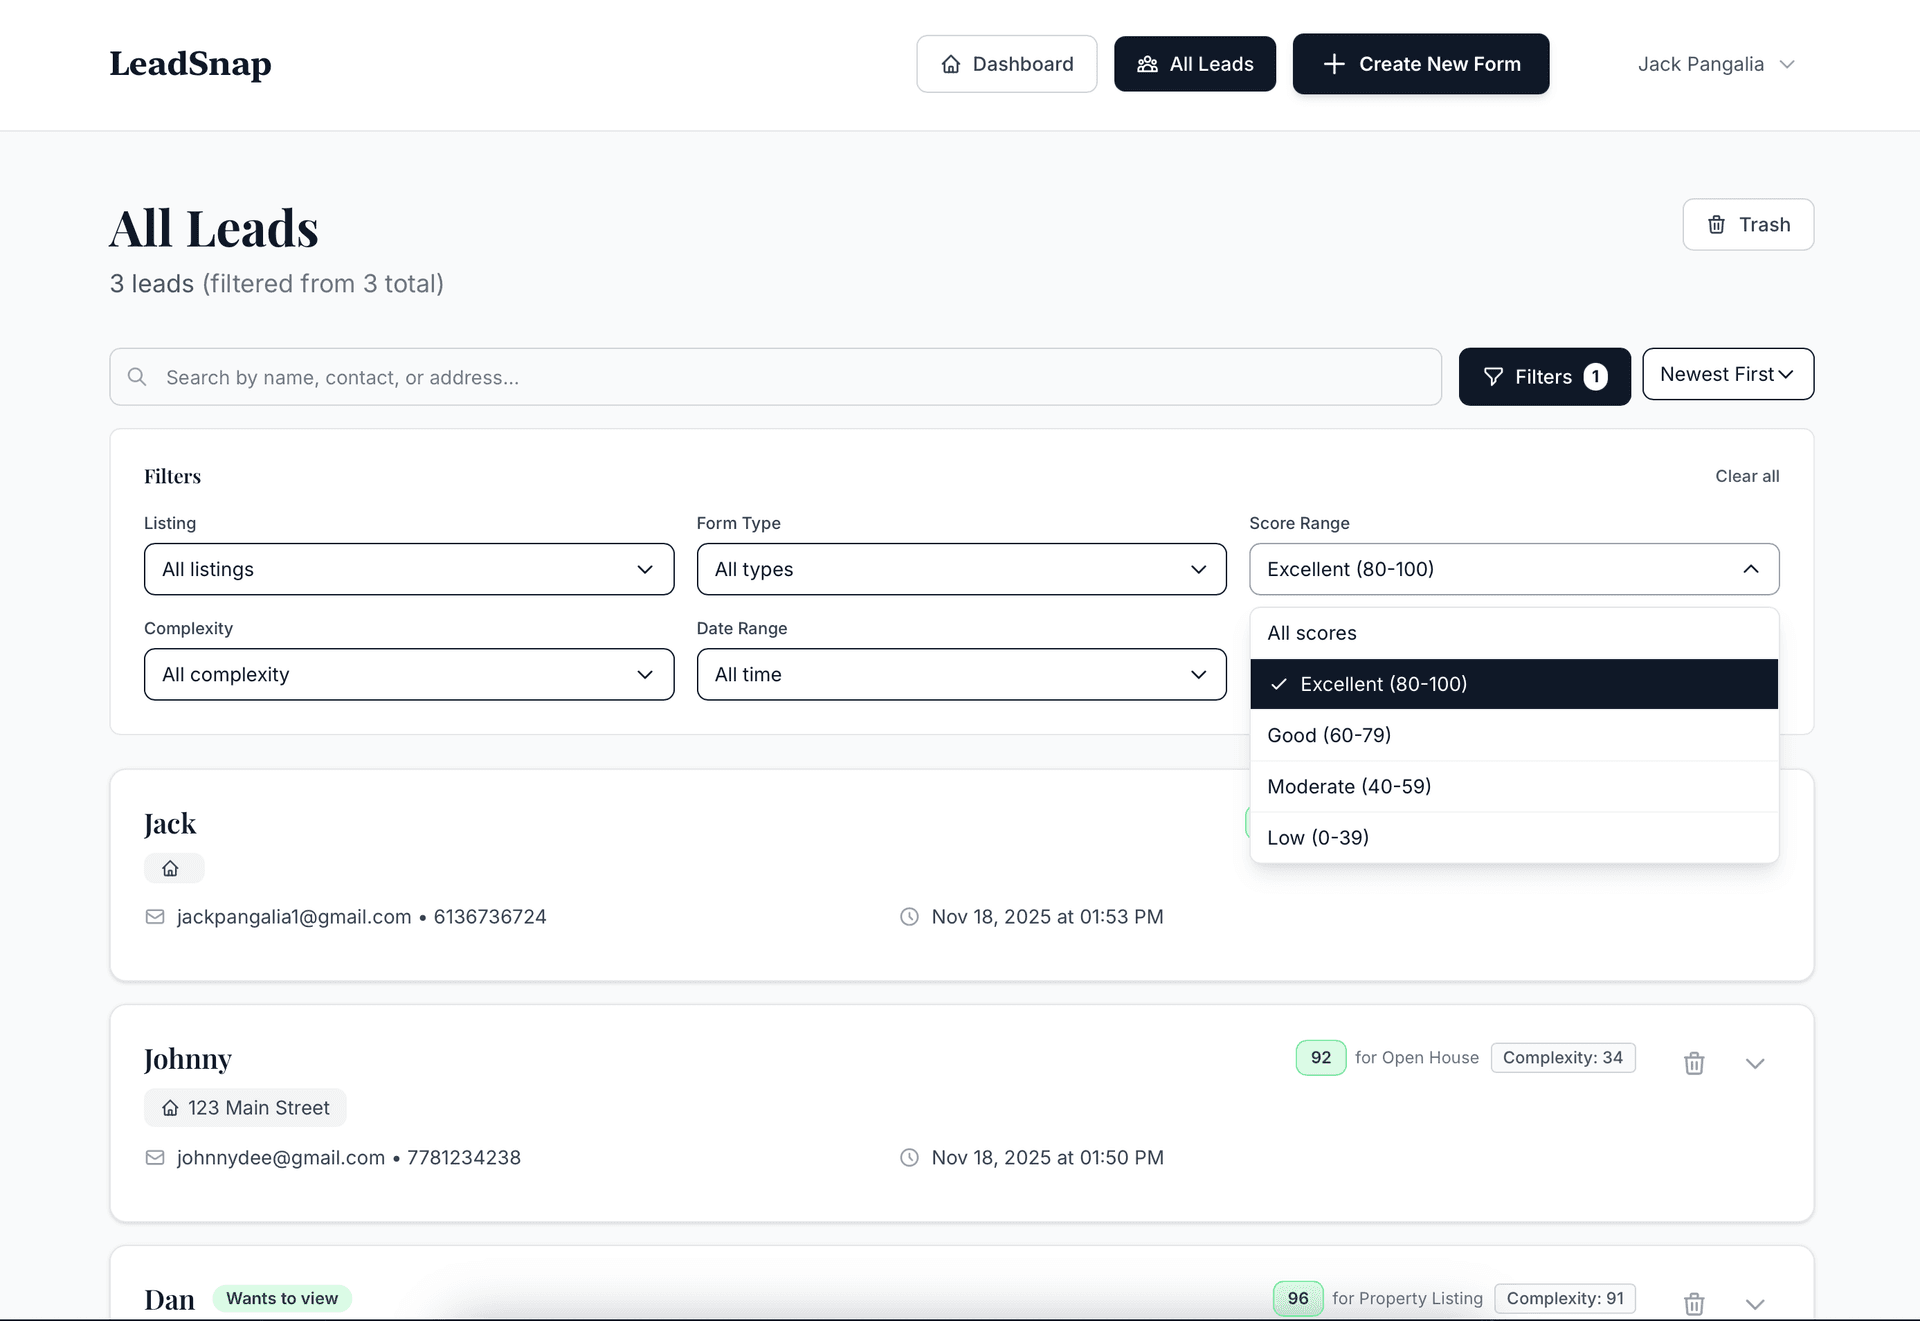Click the plus icon on Create New Form
Image resolution: width=1920 pixels, height=1321 pixels.
tap(1333, 63)
